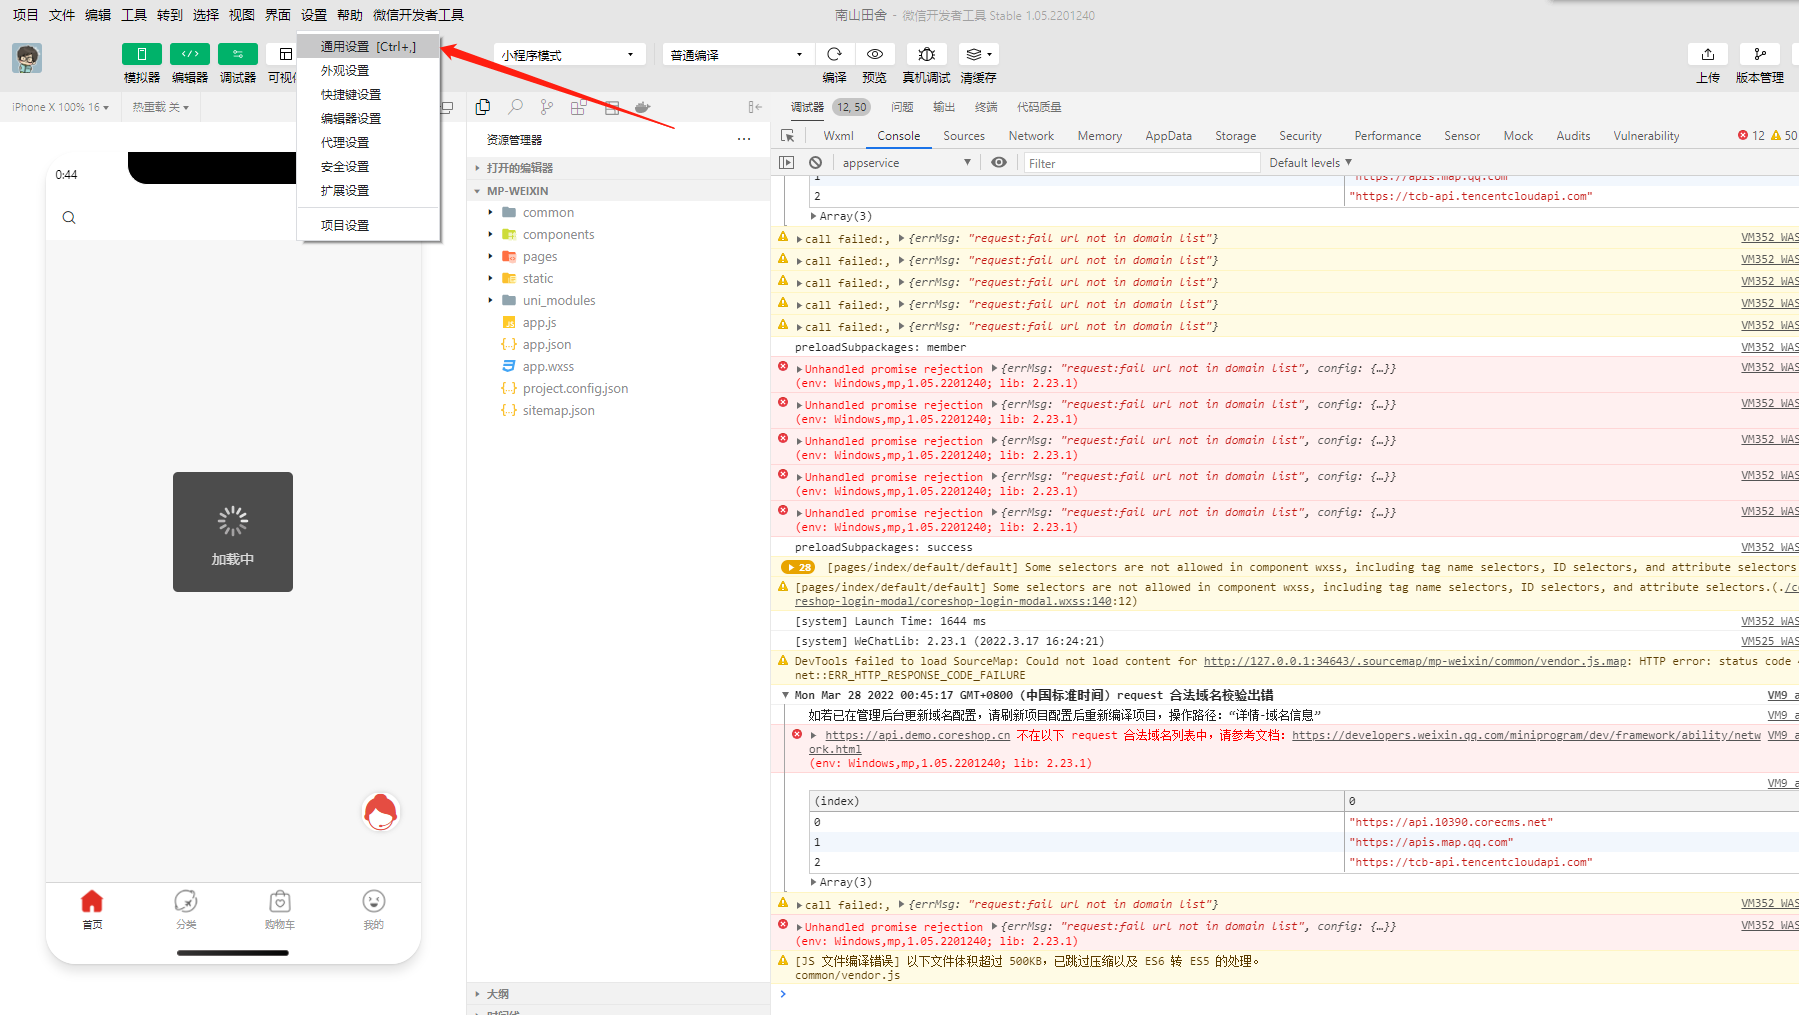The image size is (1799, 1015).
Task: Select 通用设置 from the settings menu
Action: [x=368, y=46]
